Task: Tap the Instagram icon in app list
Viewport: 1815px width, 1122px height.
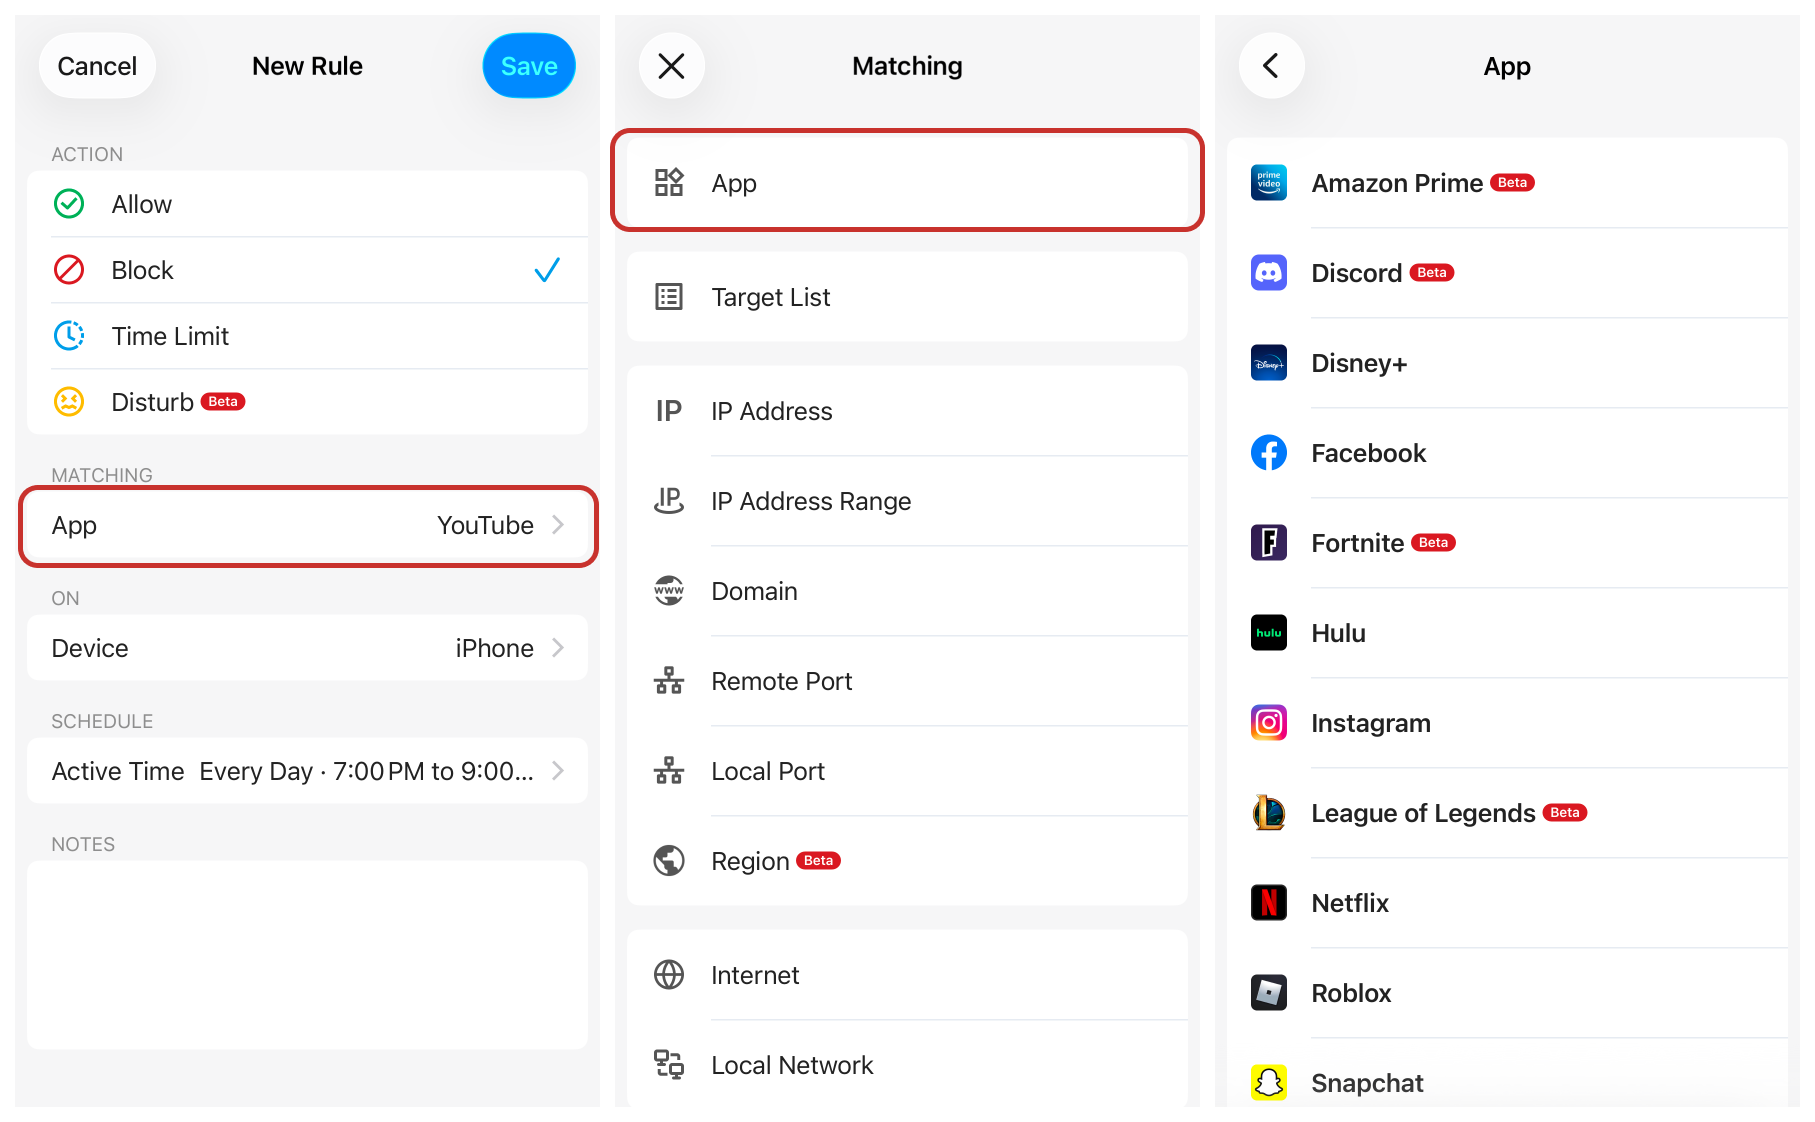Action: [x=1268, y=723]
